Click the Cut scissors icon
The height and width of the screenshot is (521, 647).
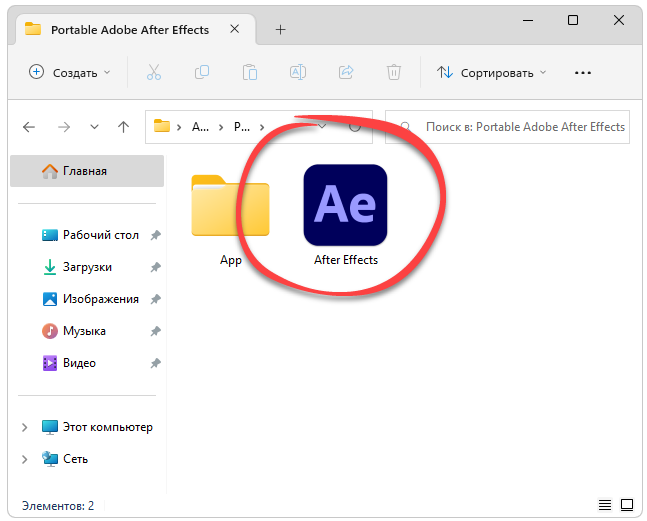[x=154, y=72]
